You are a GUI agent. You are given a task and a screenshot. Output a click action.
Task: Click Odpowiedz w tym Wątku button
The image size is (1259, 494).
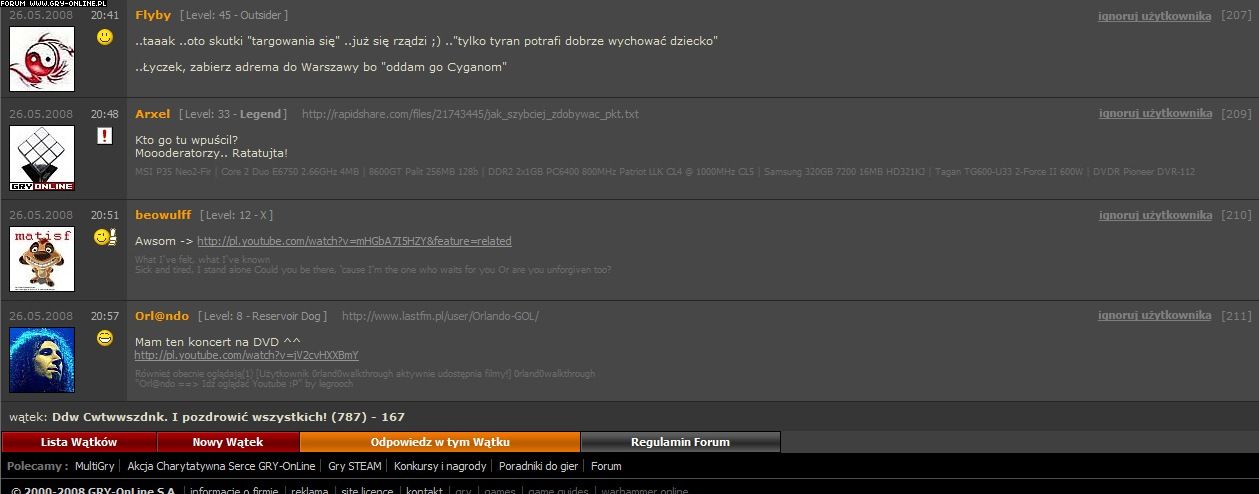click(440, 442)
